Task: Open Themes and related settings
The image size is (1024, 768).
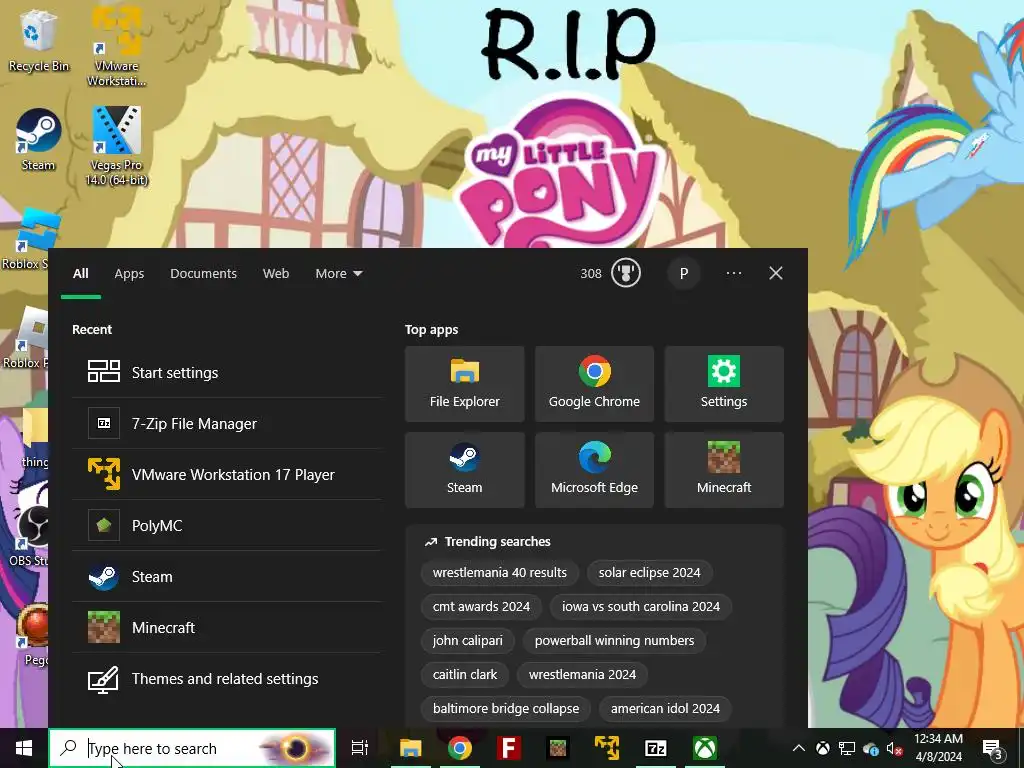Action: point(226,678)
